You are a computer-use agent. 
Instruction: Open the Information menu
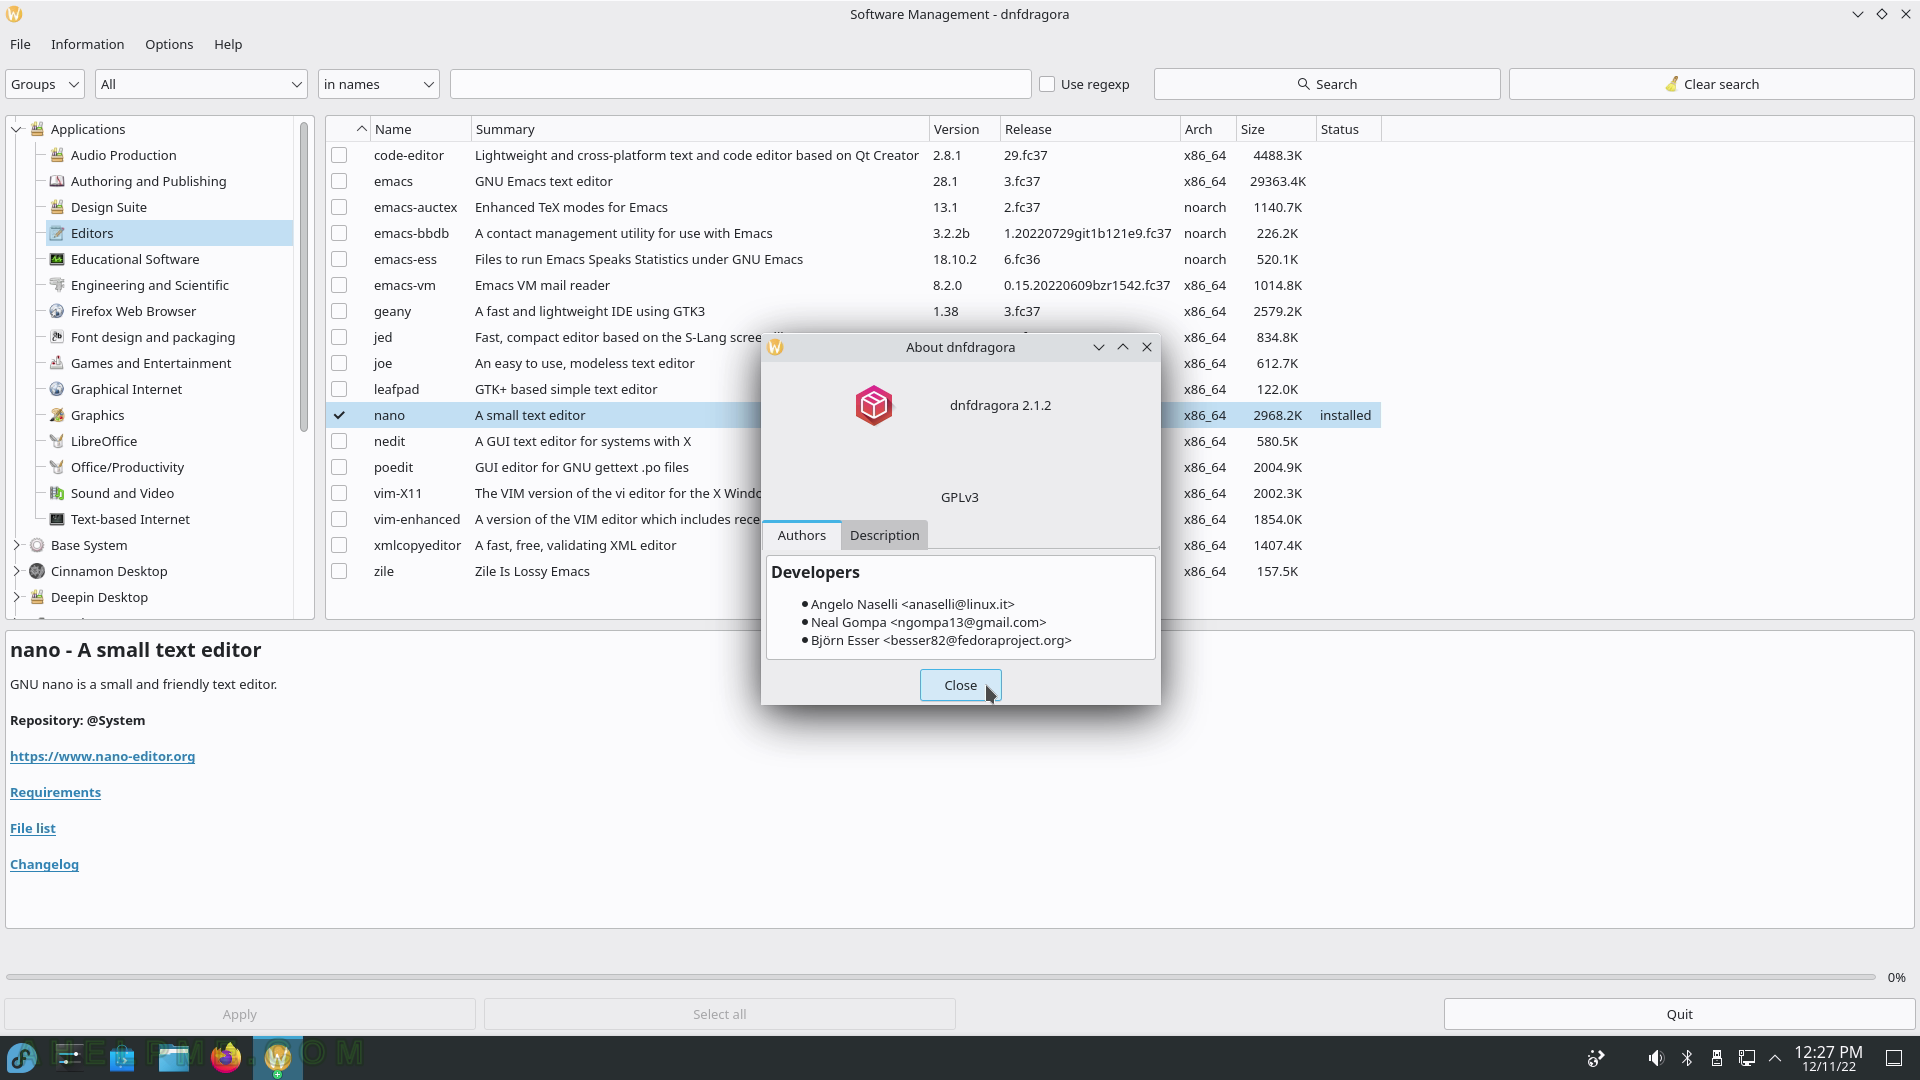click(88, 44)
